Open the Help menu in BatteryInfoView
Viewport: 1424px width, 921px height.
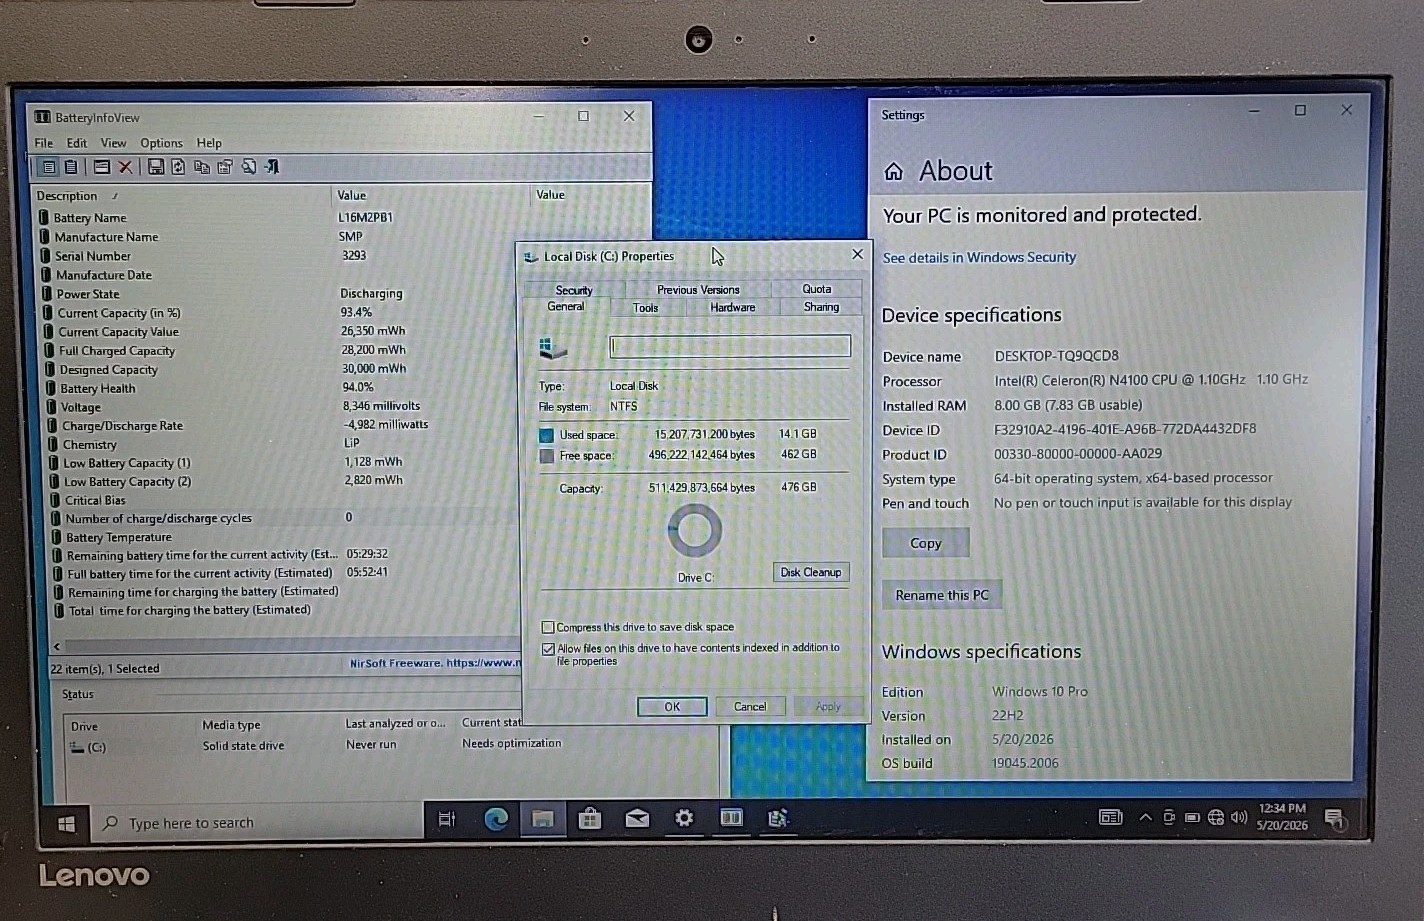(x=209, y=143)
